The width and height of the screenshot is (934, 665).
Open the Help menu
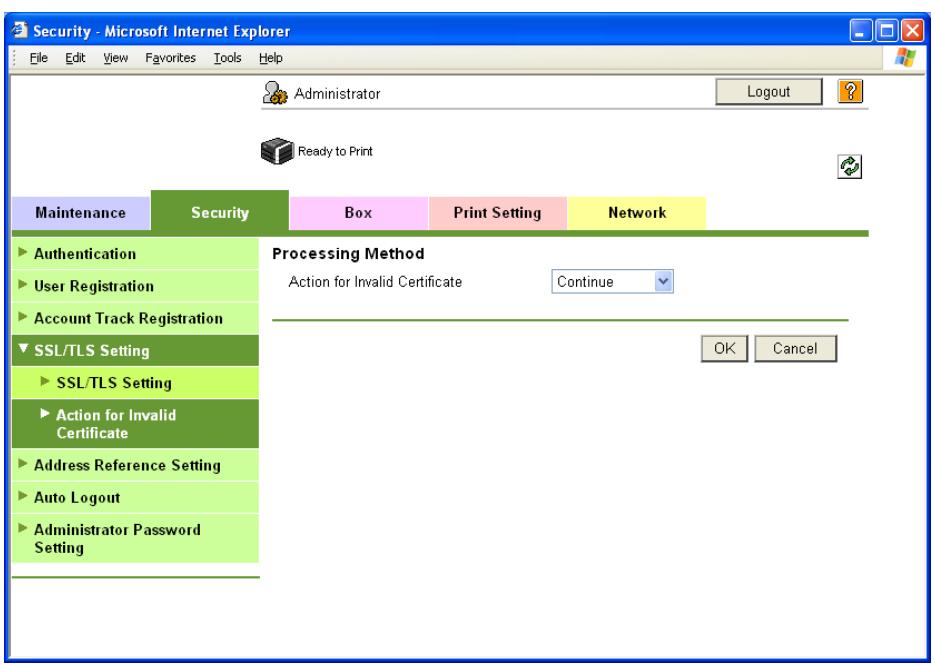(x=270, y=58)
